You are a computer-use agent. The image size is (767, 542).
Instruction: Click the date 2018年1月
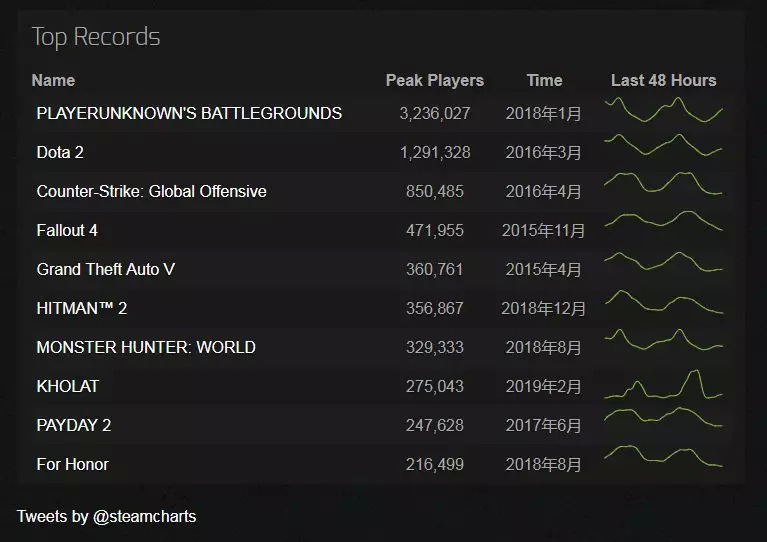543,113
